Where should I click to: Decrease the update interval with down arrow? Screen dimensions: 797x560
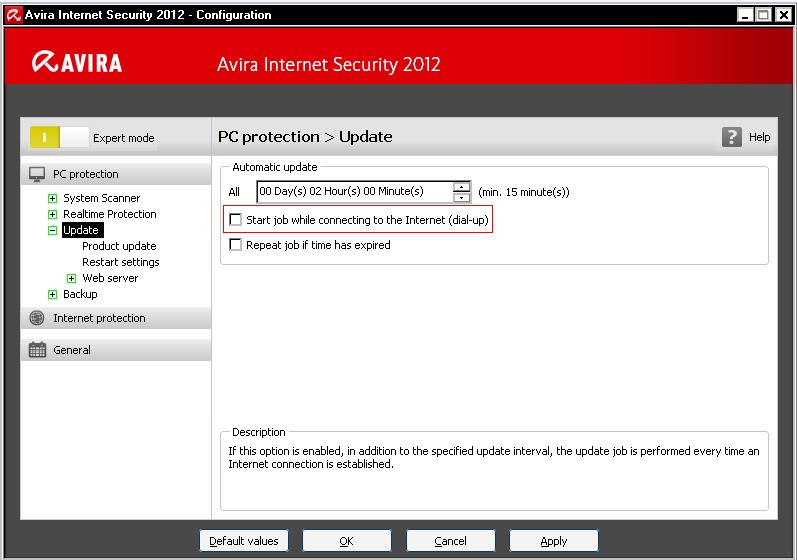[x=461, y=198]
